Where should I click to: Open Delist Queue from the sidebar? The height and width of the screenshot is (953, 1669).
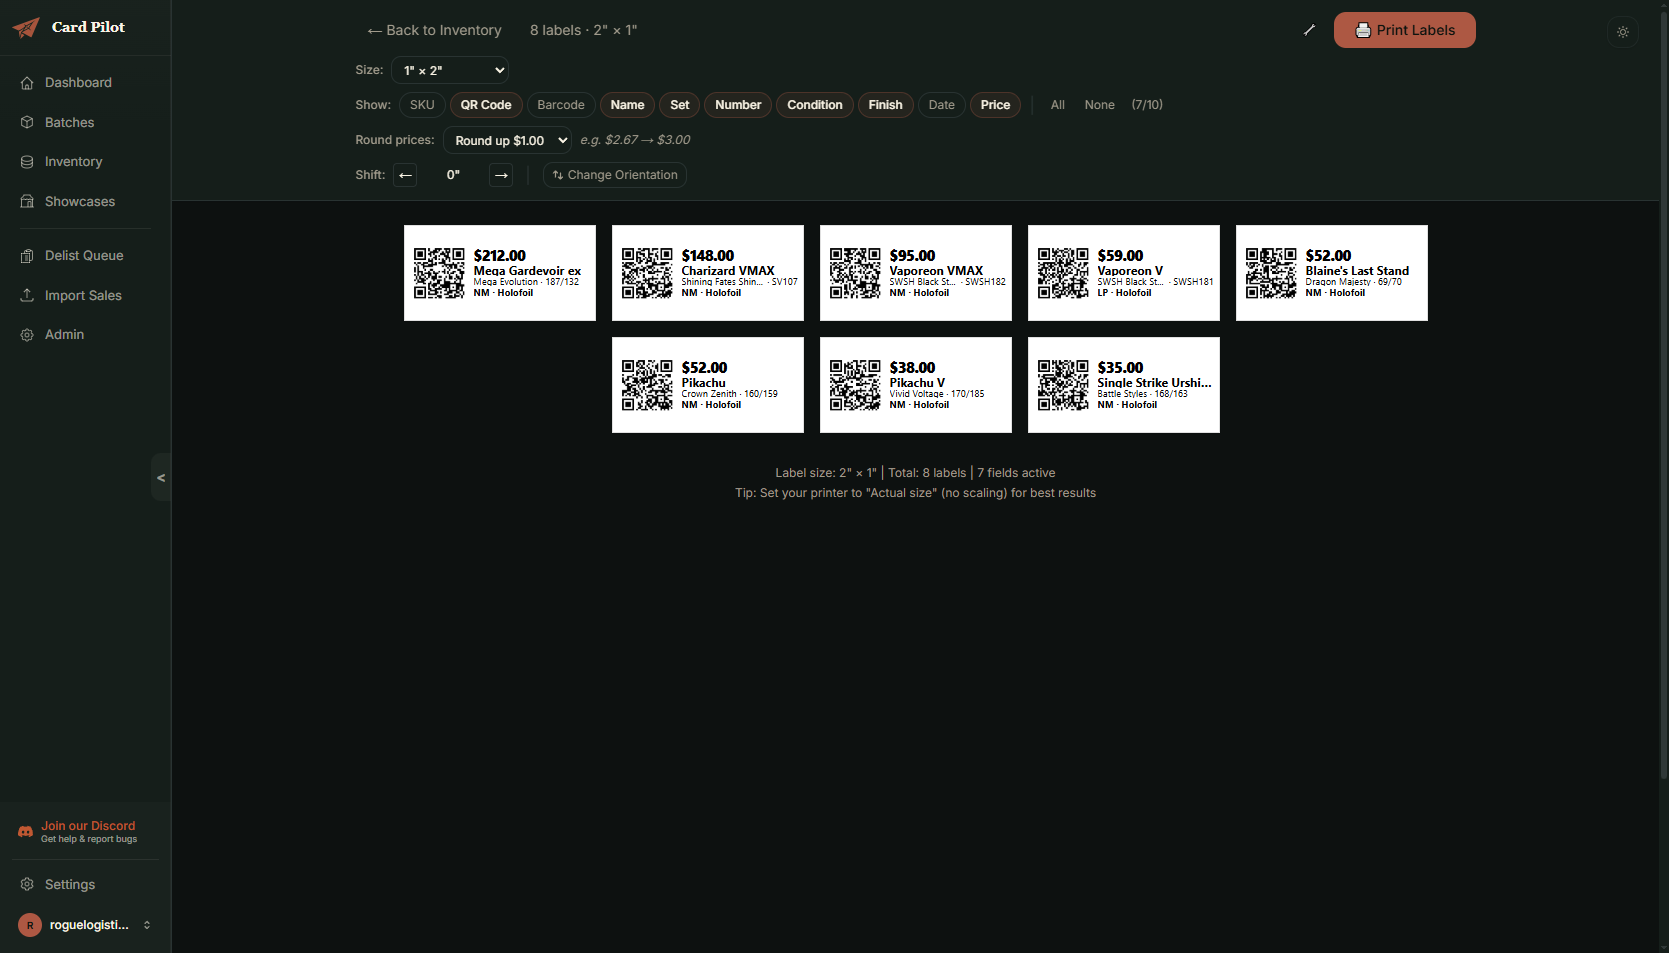84,256
